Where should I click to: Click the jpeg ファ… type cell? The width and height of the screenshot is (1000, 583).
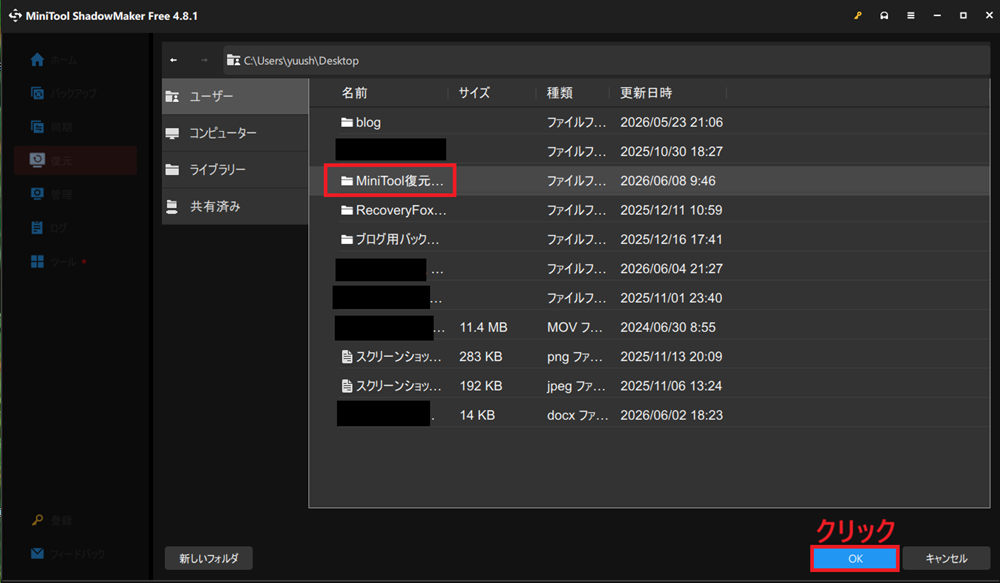(577, 386)
